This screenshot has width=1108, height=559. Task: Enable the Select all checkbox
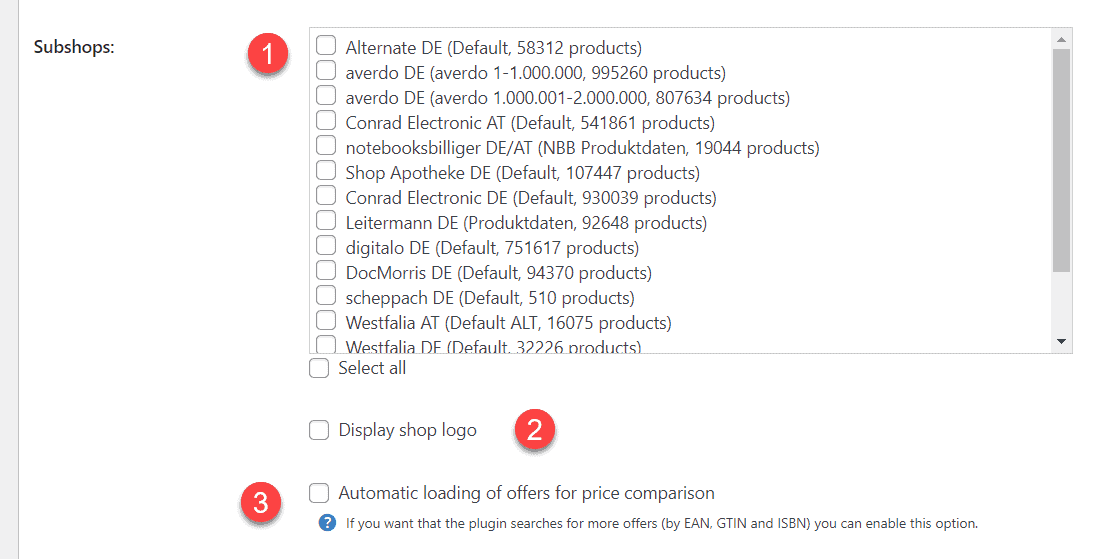[x=319, y=368]
